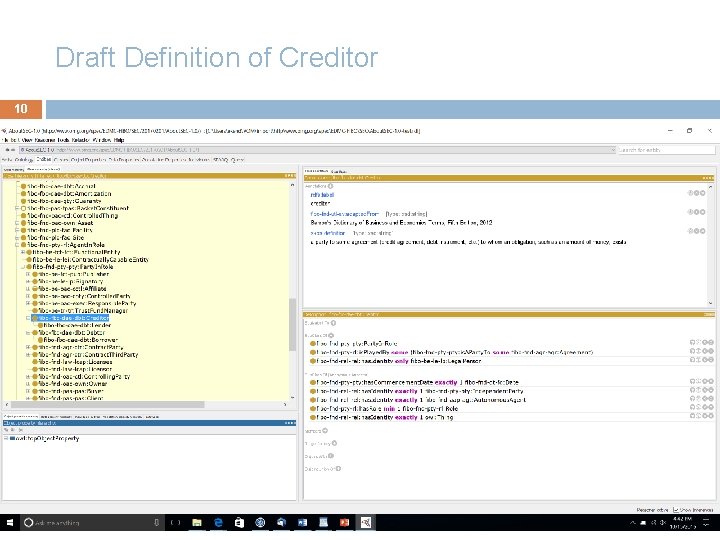Click adaptedFrom annotation property link
The height and width of the screenshot is (540, 720).
[344, 214]
